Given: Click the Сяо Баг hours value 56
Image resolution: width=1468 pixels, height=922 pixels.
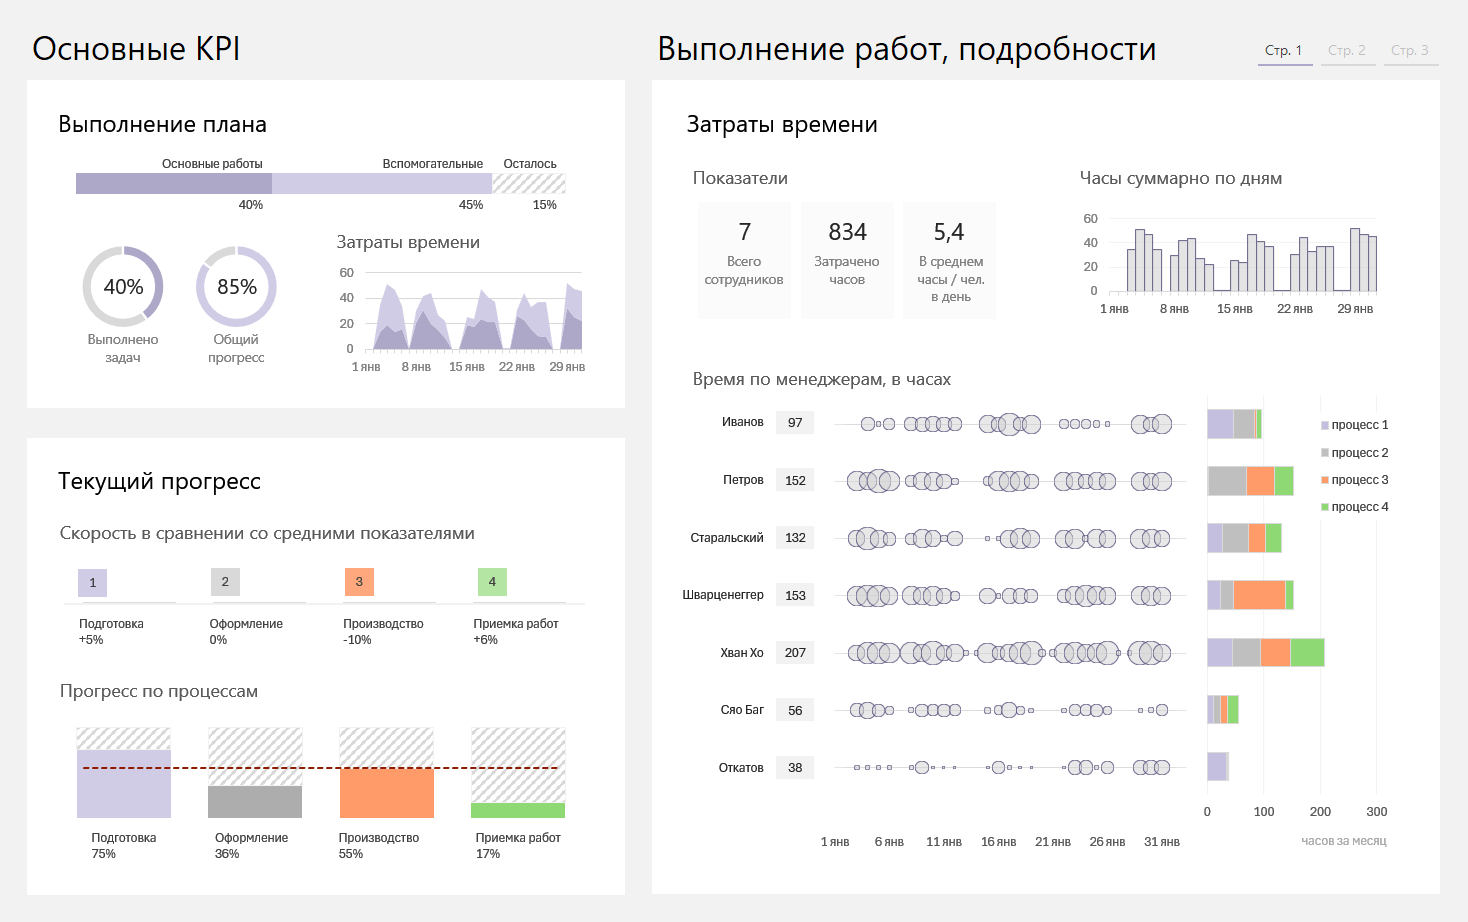Looking at the screenshot, I should click(x=795, y=711).
